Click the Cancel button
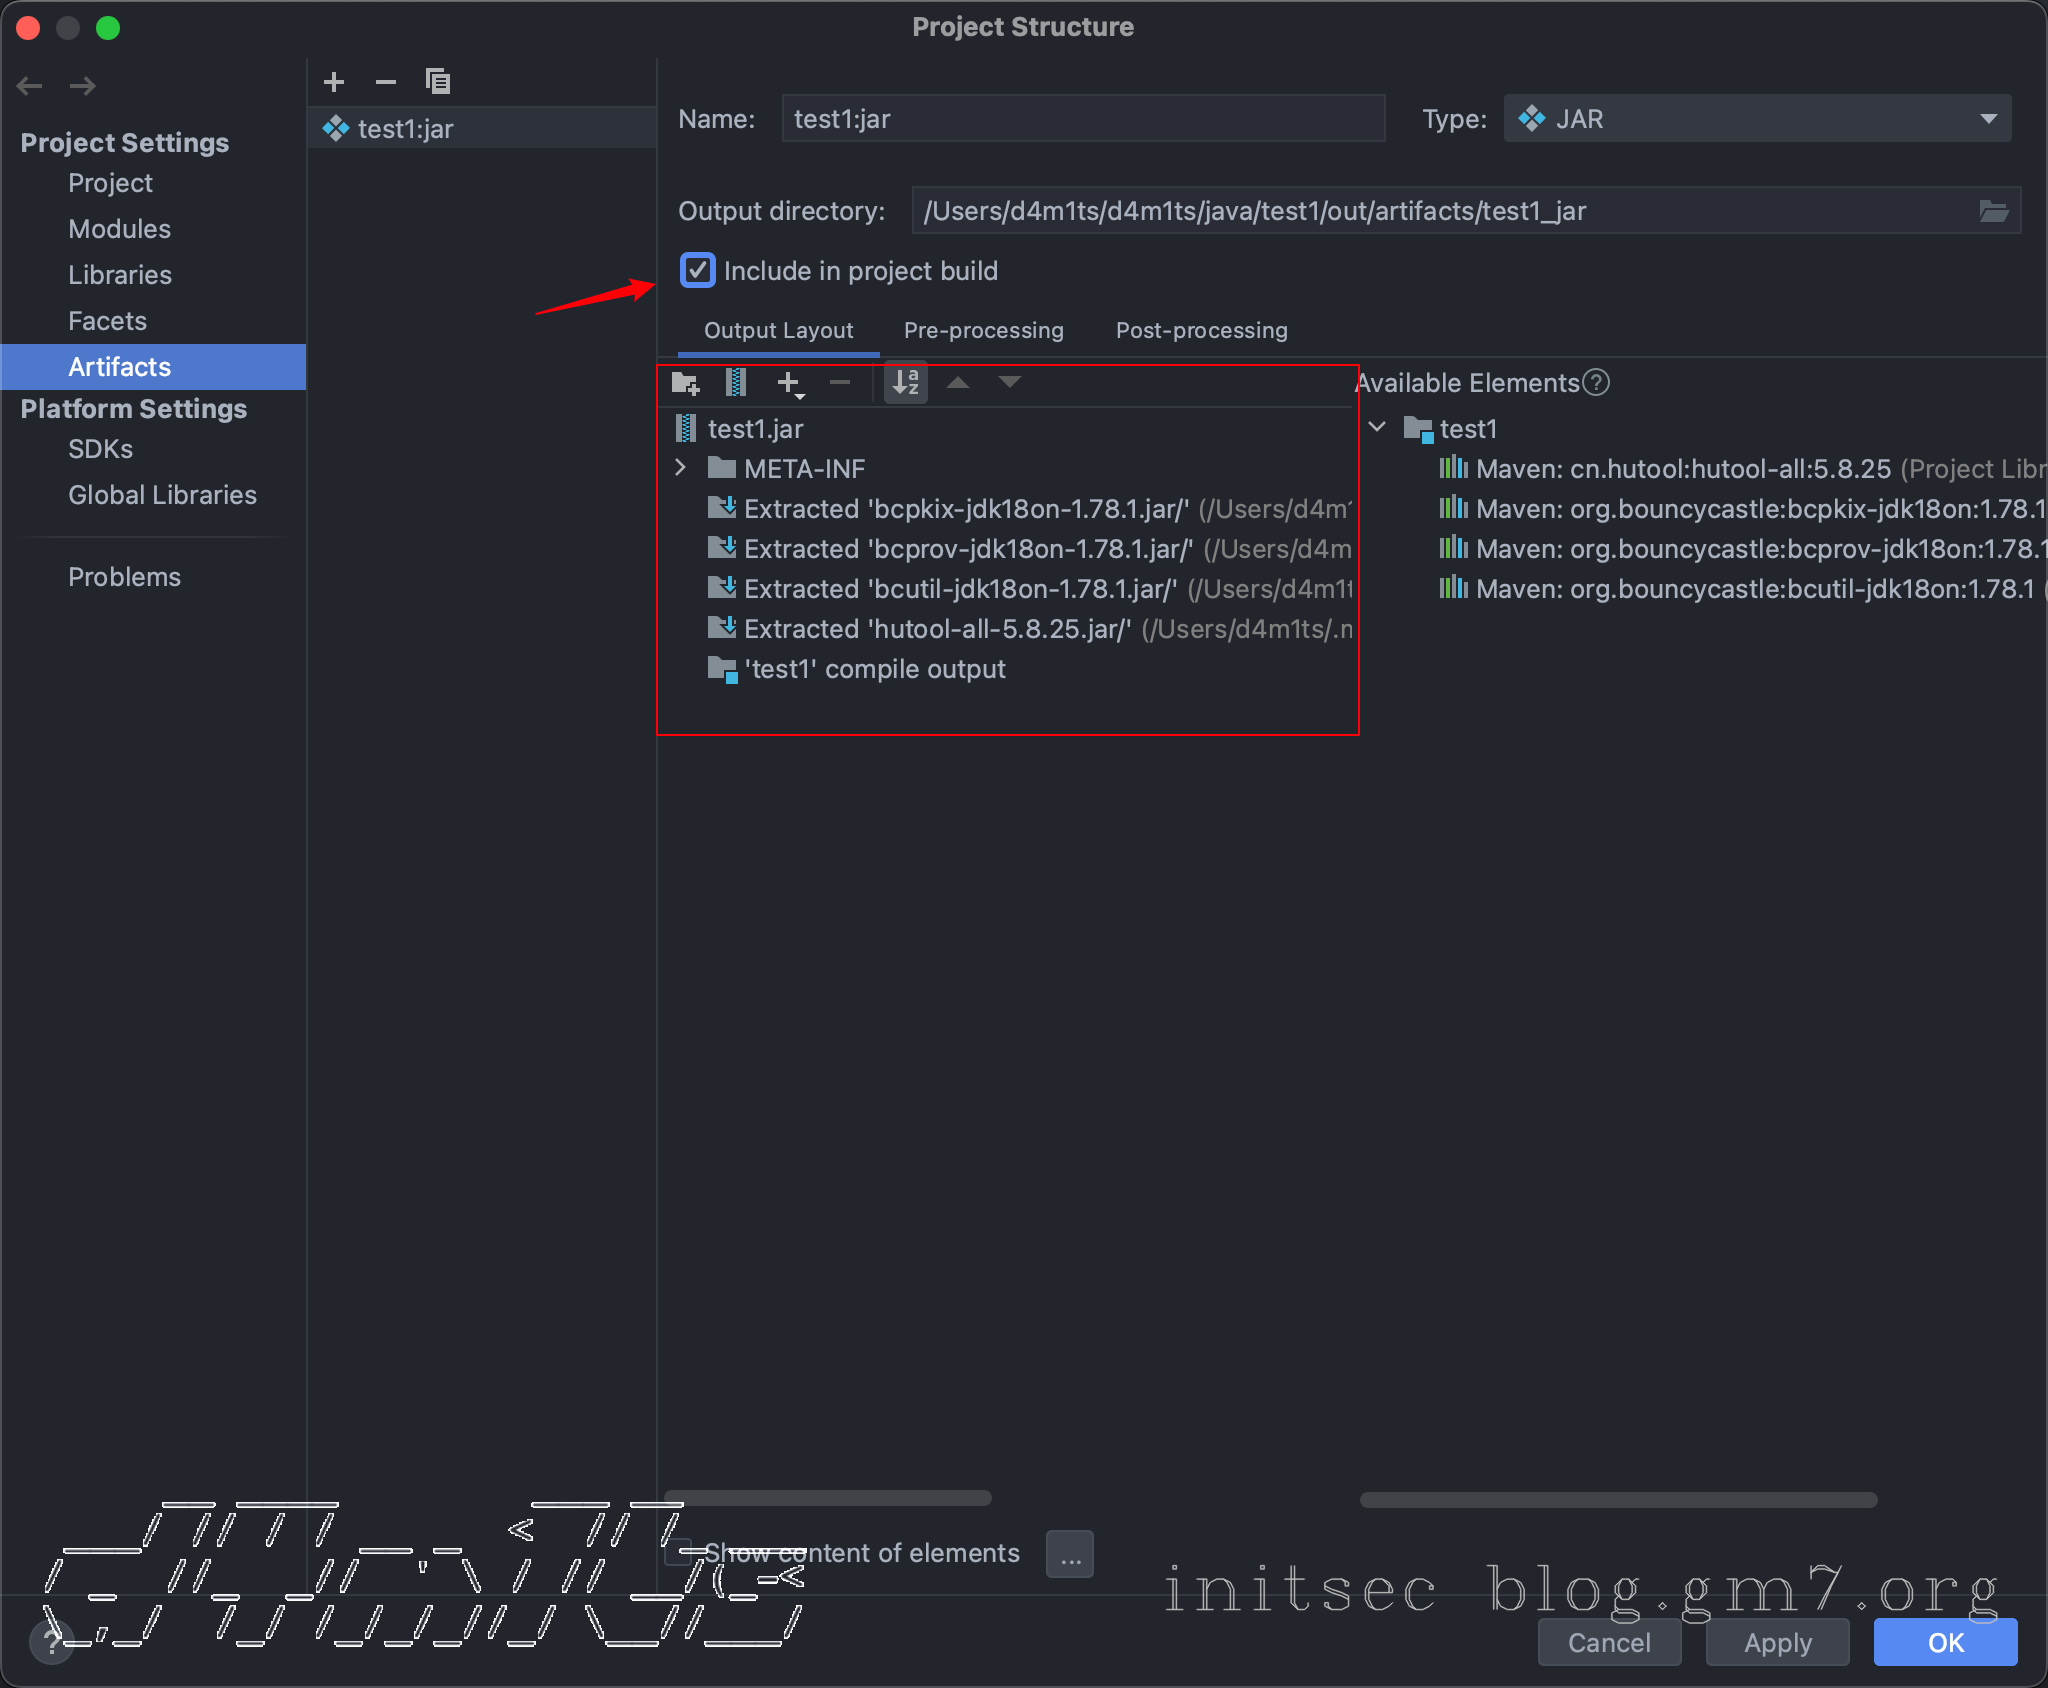The width and height of the screenshot is (2048, 1688). pos(1609,1643)
